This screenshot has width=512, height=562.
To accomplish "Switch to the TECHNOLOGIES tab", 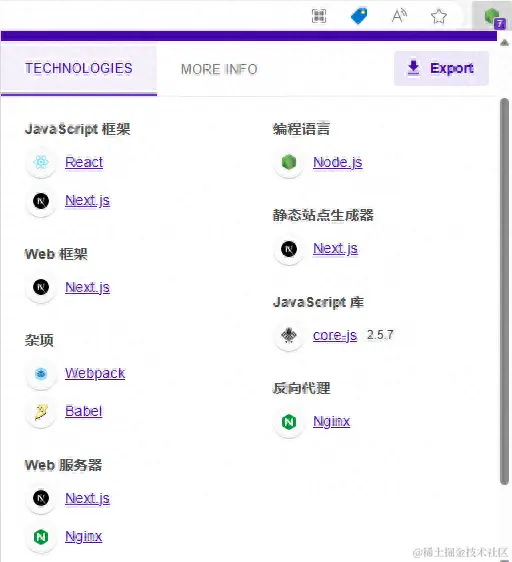I will (79, 68).
